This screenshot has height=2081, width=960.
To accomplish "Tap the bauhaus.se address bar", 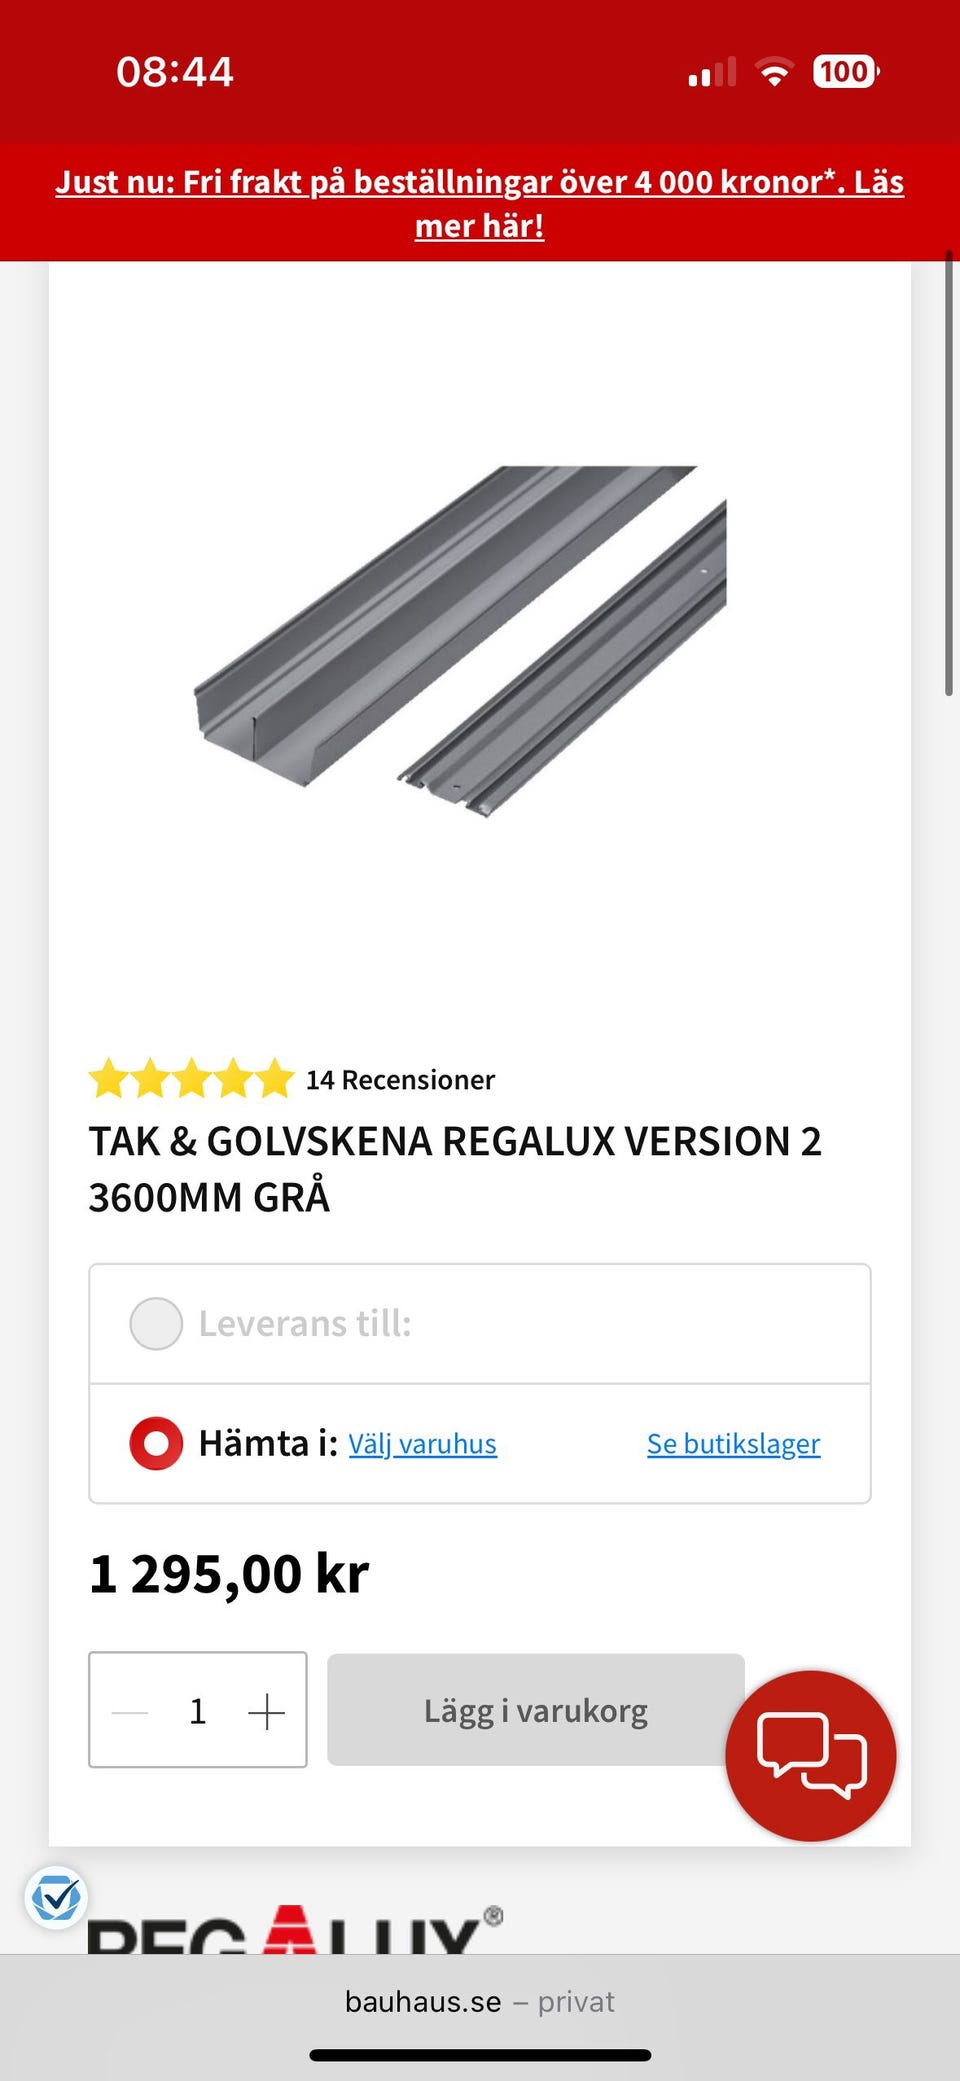I will pyautogui.click(x=480, y=2002).
